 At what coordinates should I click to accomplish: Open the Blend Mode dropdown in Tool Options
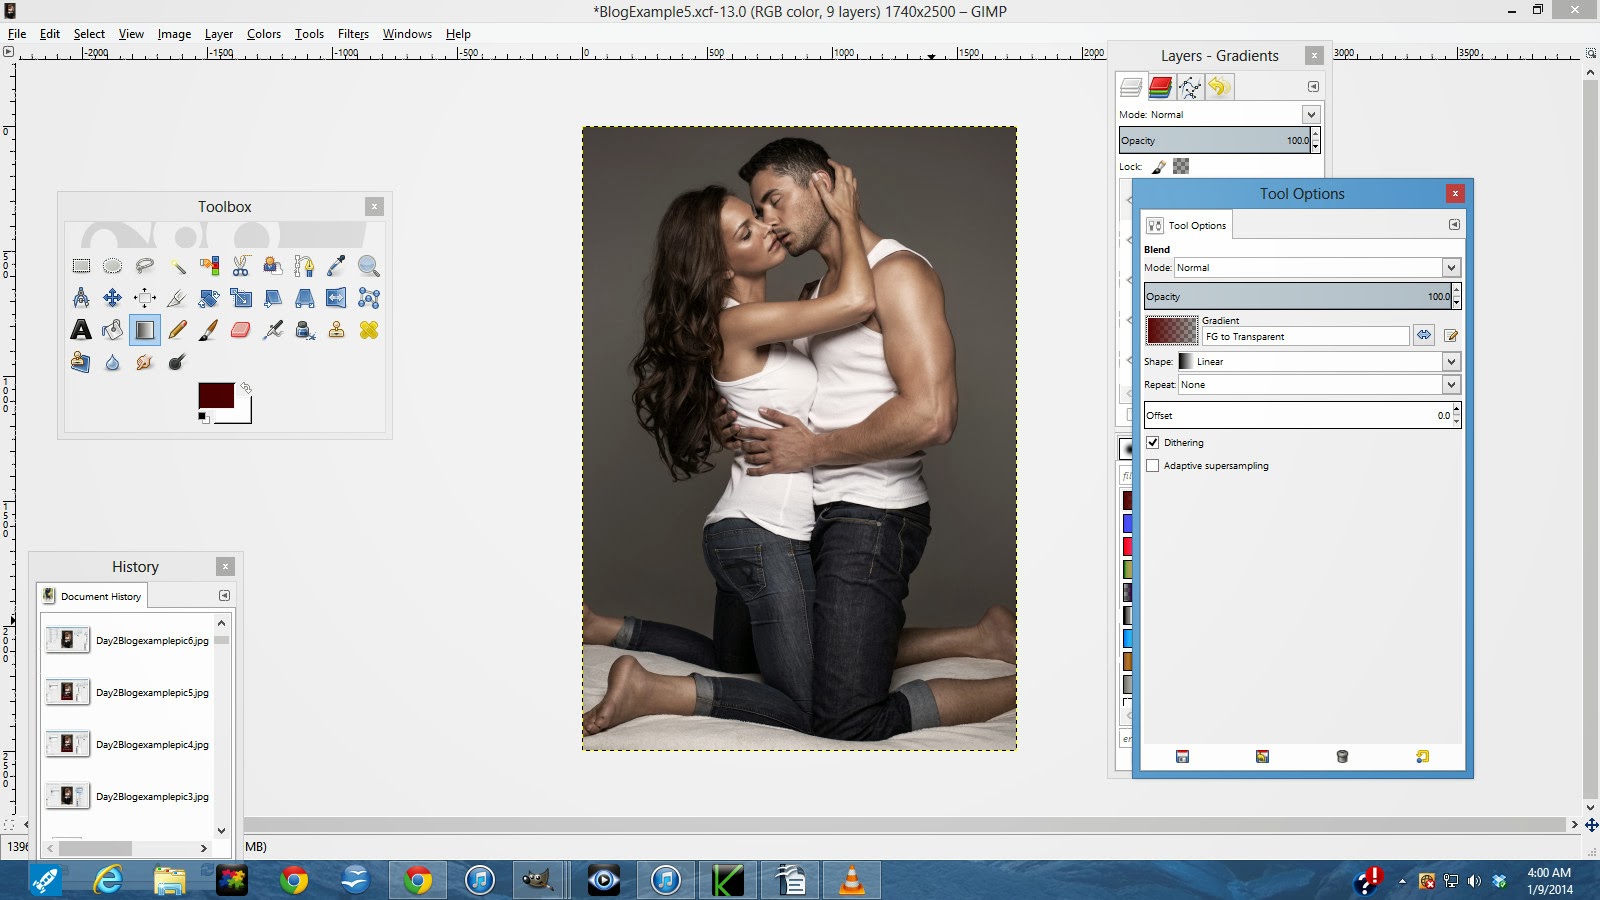[1450, 268]
